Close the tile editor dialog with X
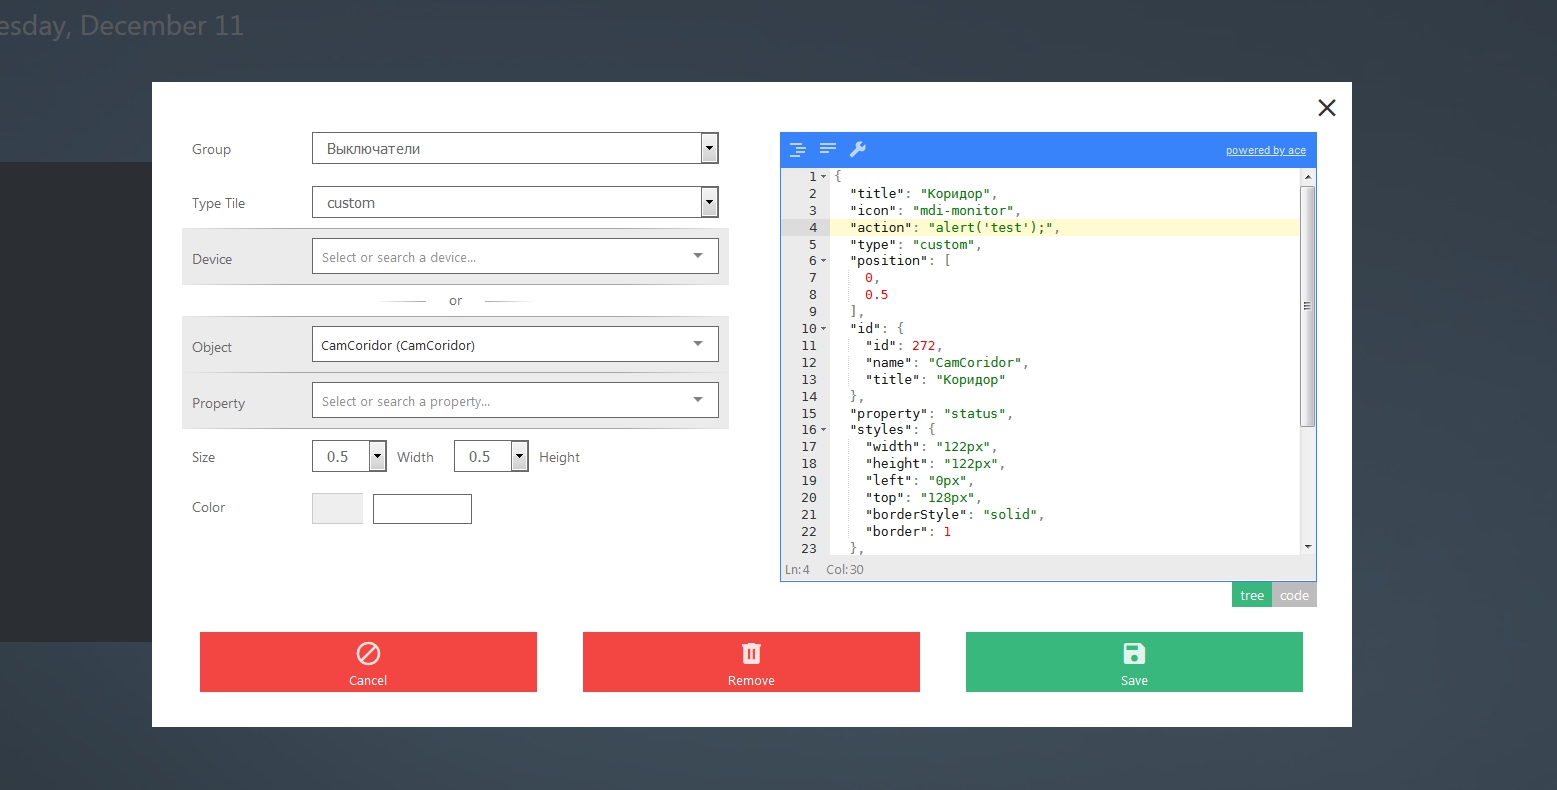 [1326, 108]
